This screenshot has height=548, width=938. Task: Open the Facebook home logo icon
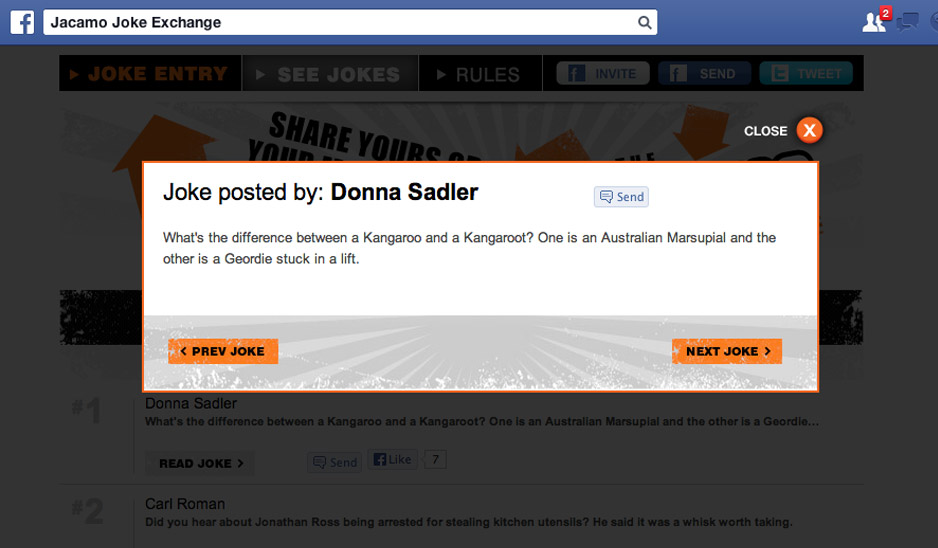pos(22,23)
